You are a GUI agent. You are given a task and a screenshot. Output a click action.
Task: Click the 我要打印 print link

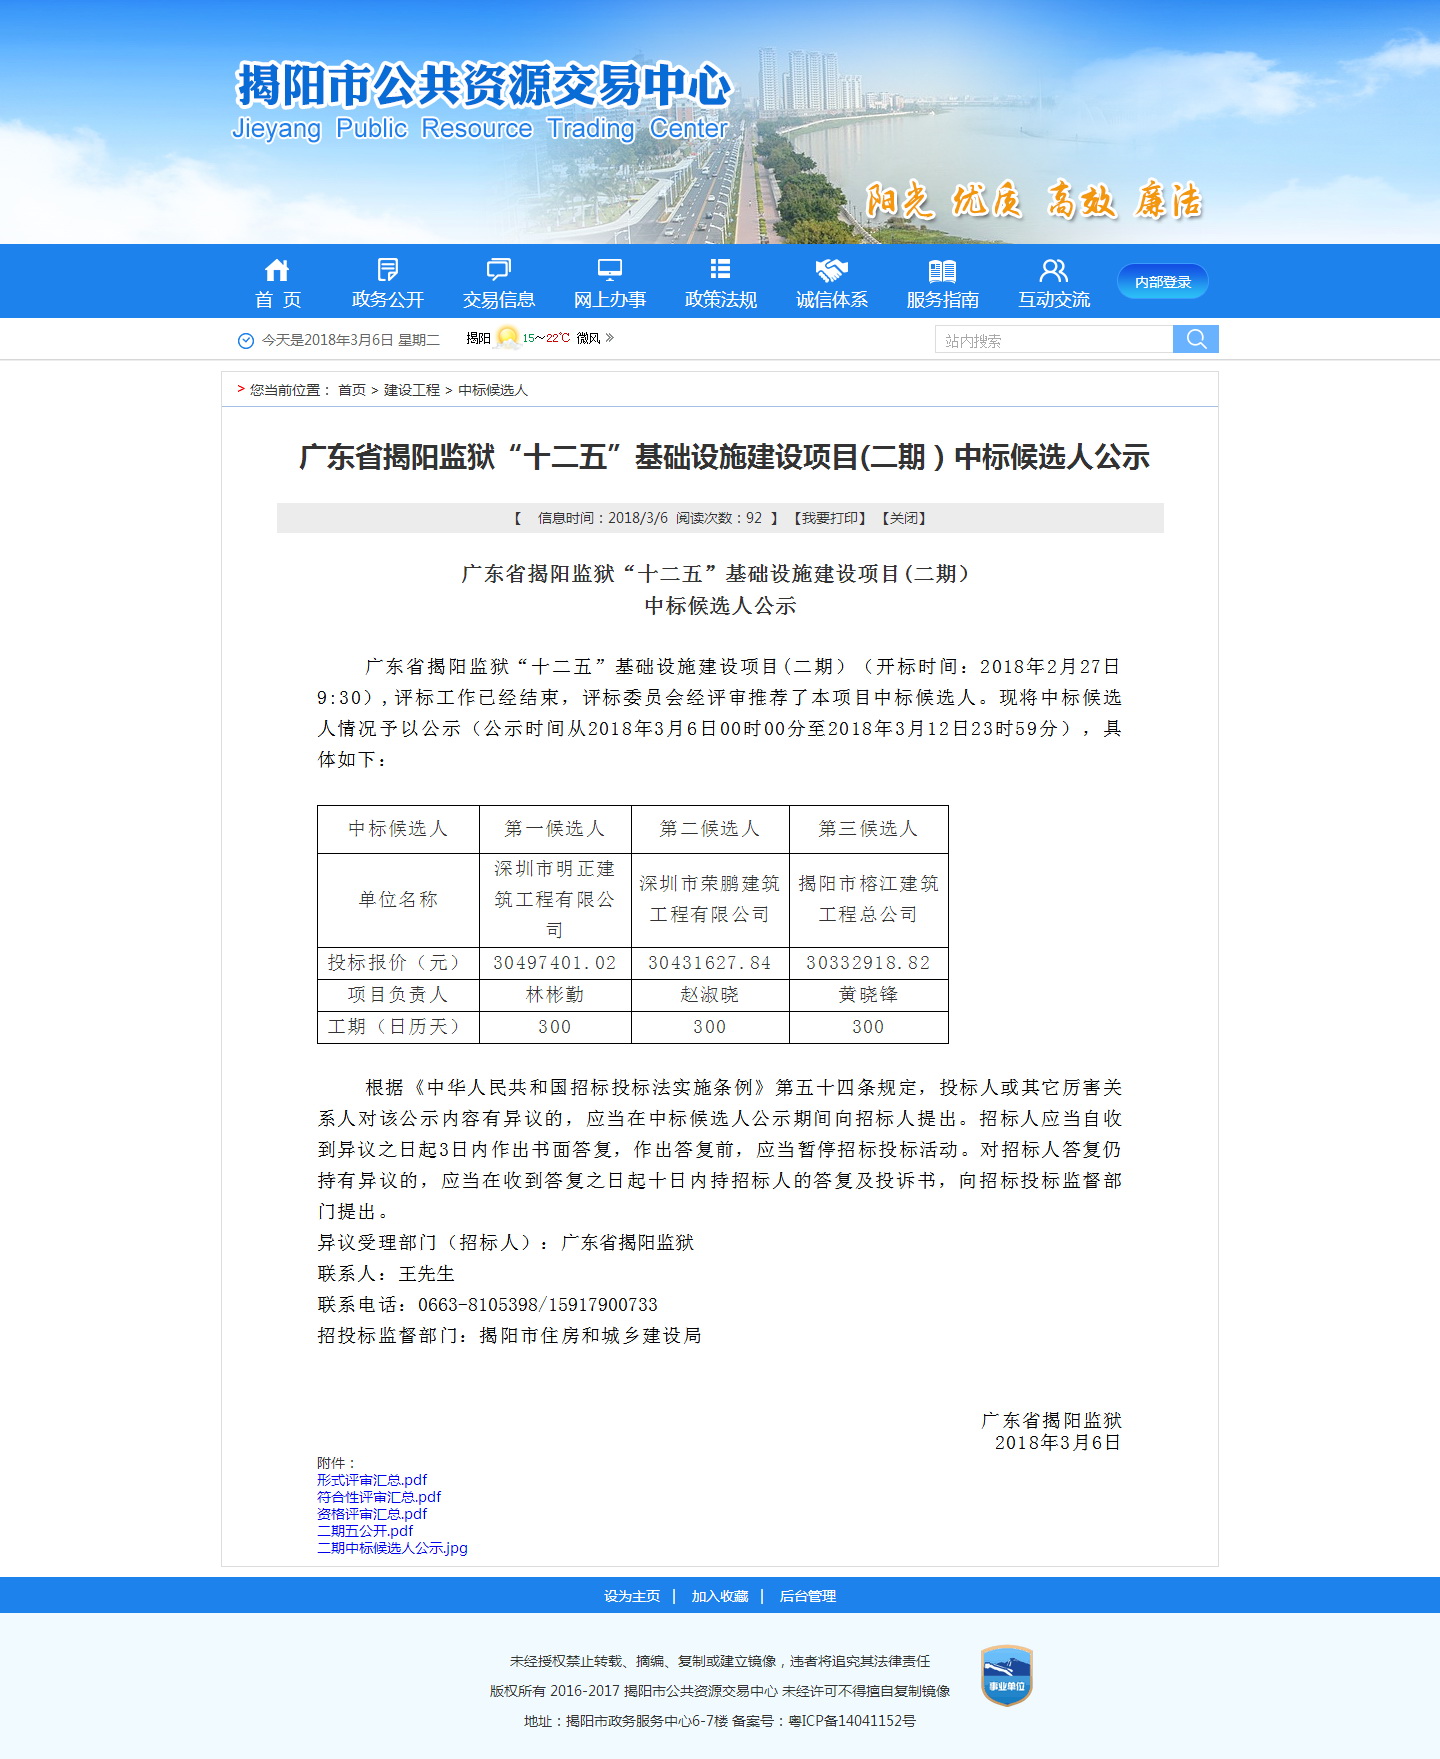829,518
